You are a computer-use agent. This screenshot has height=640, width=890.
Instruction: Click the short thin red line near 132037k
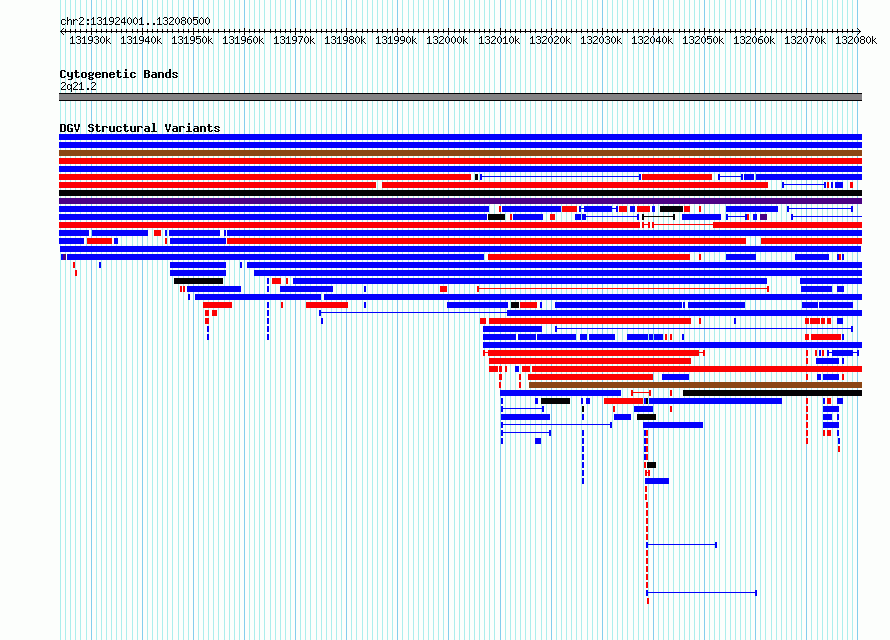pyautogui.click(x=641, y=393)
